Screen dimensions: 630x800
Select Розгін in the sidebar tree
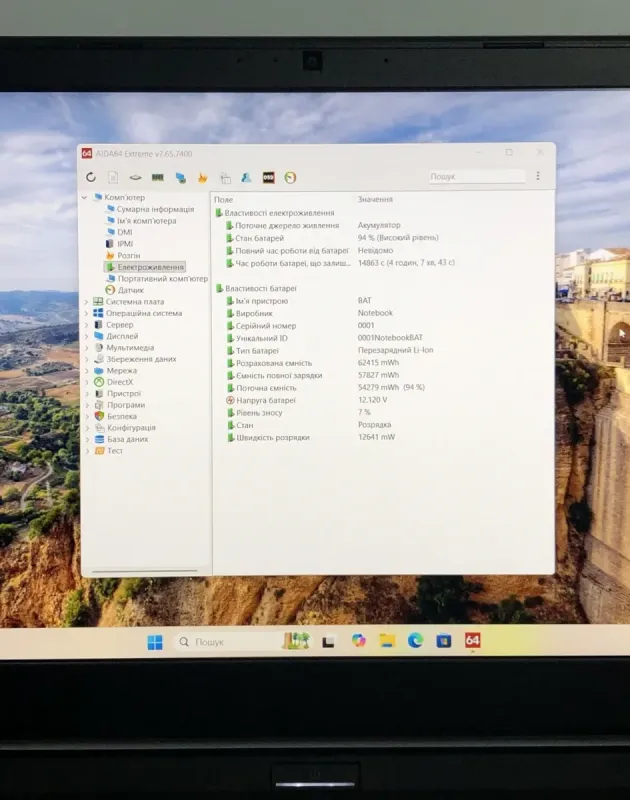click(x=128, y=256)
